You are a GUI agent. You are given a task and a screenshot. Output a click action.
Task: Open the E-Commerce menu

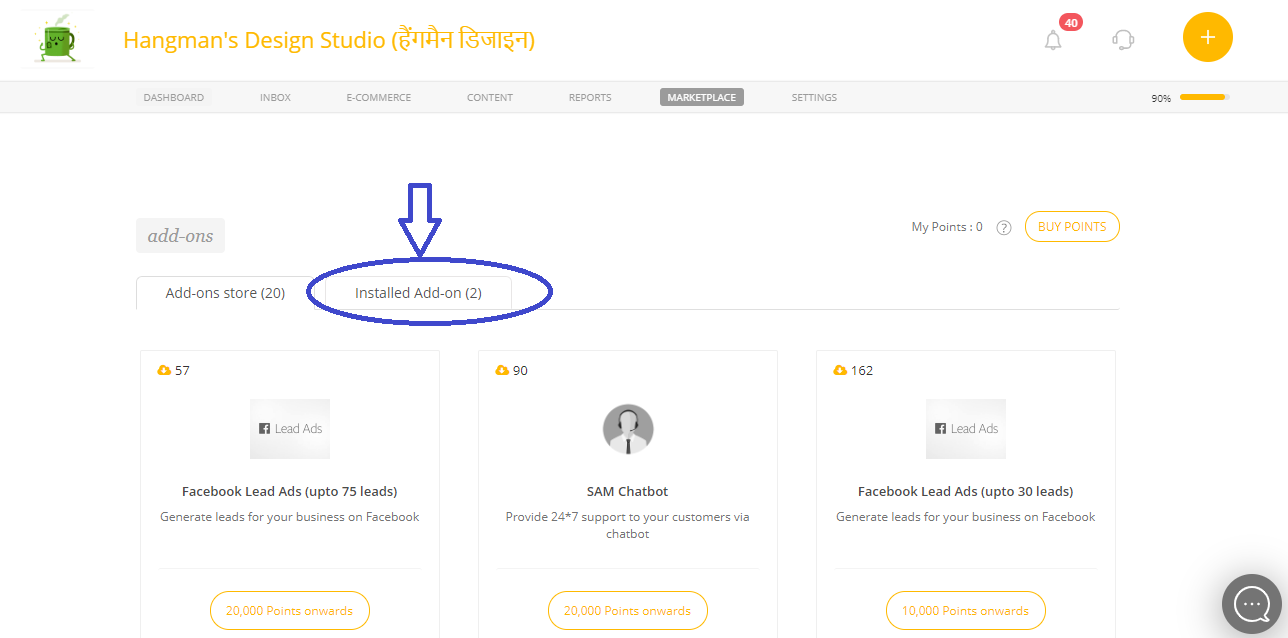click(x=379, y=97)
